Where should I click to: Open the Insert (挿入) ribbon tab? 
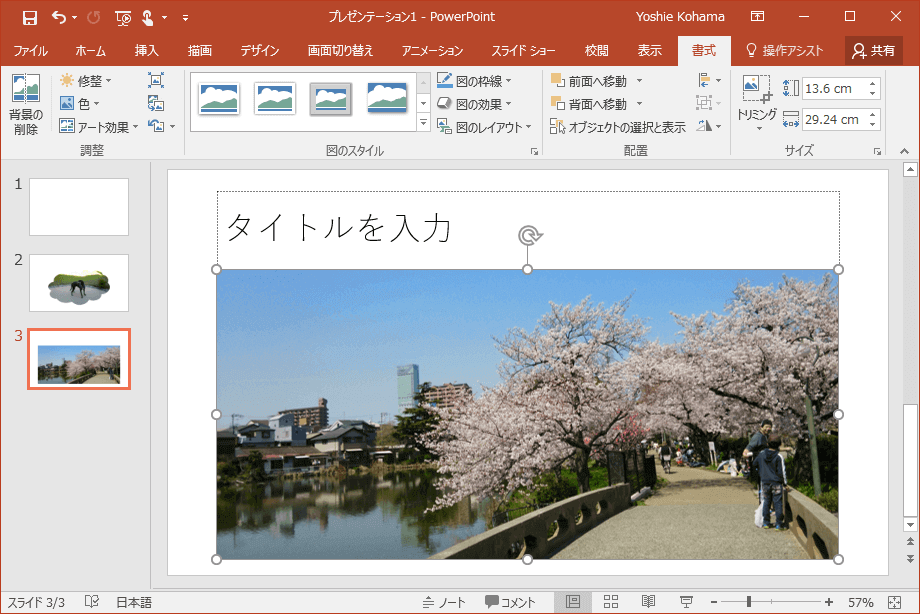(x=146, y=51)
